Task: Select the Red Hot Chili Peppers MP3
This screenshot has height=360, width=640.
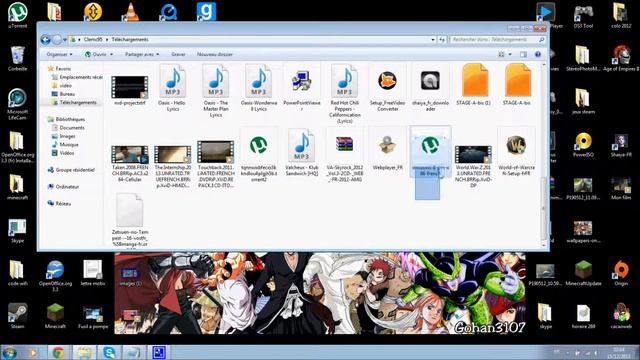Action: point(344,94)
